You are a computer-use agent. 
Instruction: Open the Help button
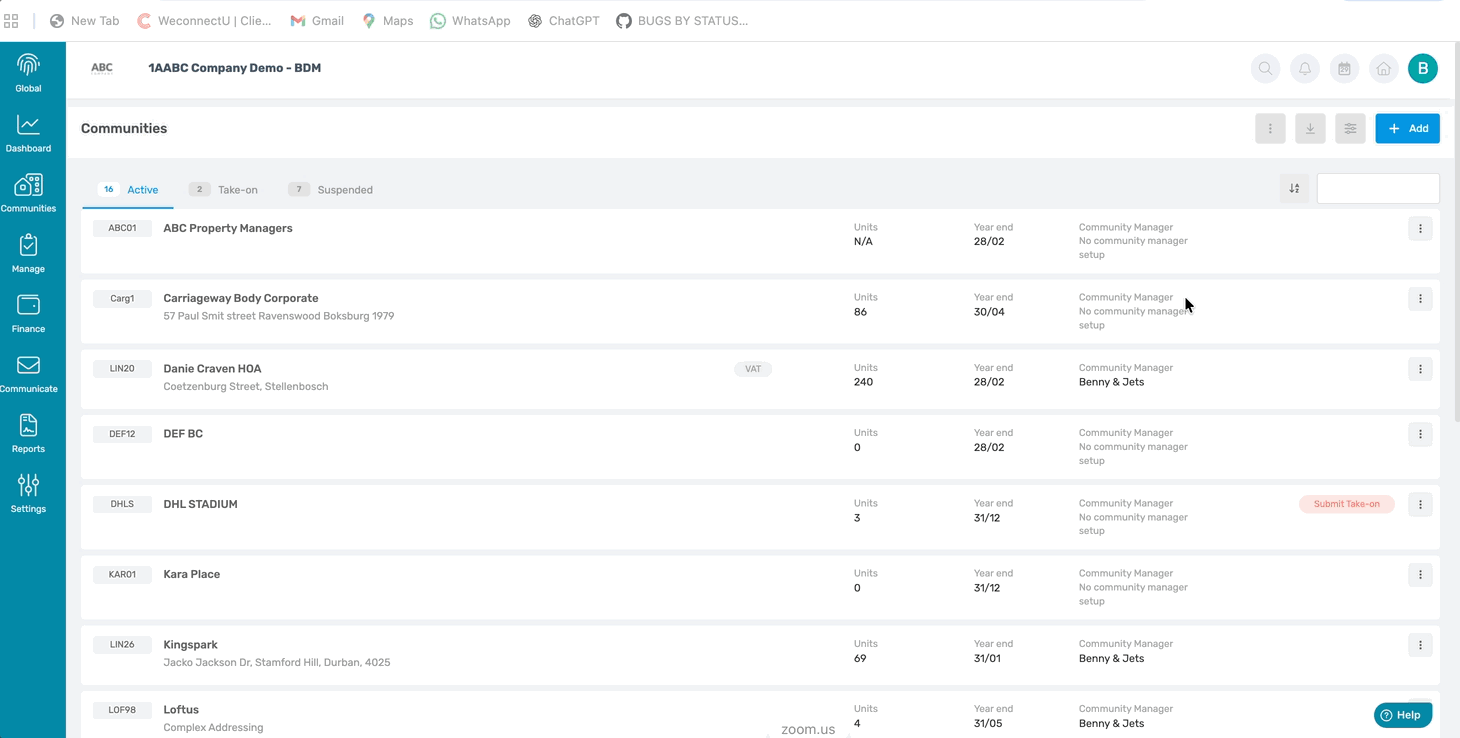(1402, 715)
